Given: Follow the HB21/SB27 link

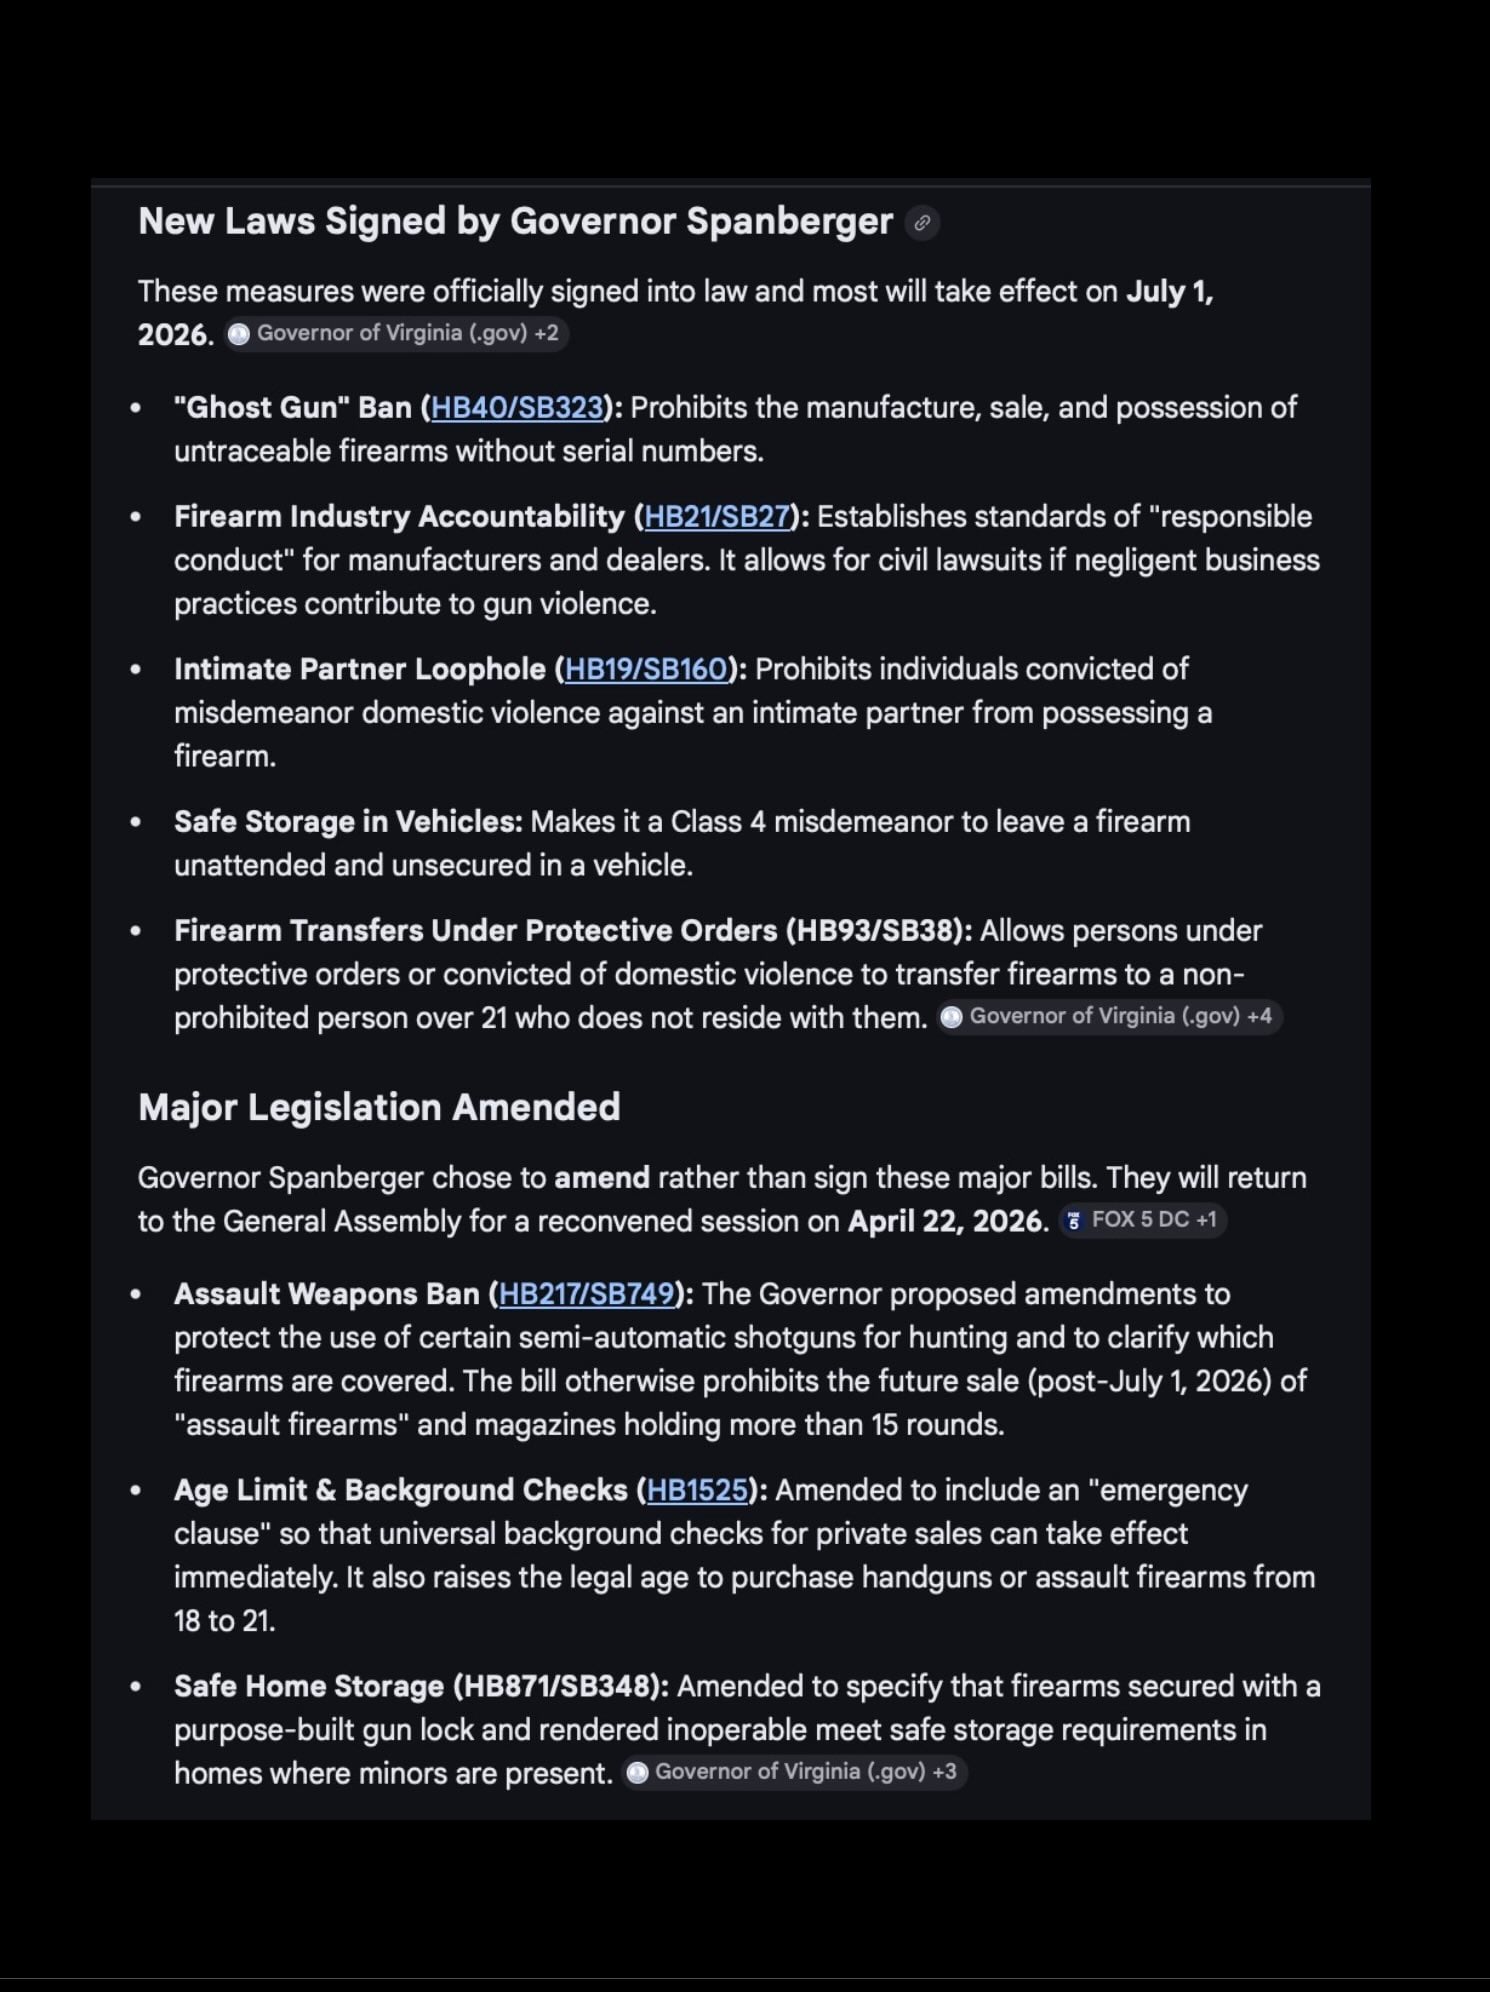Looking at the screenshot, I should [717, 517].
